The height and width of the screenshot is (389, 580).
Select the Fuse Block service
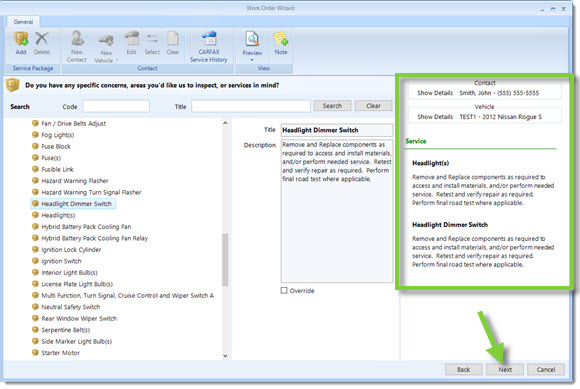pyautogui.click(x=56, y=146)
